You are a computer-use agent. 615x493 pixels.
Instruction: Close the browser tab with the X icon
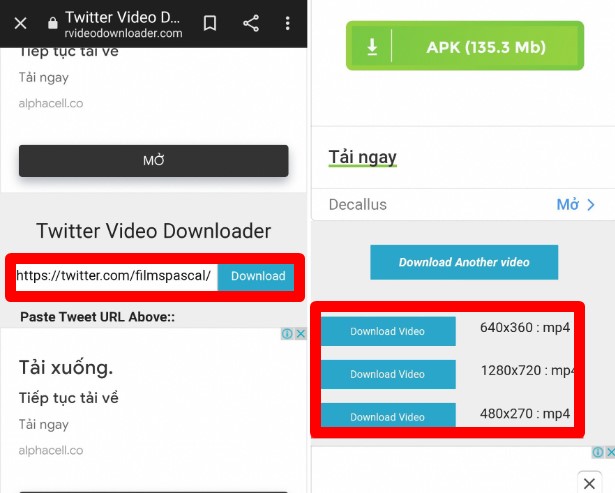click(x=20, y=24)
